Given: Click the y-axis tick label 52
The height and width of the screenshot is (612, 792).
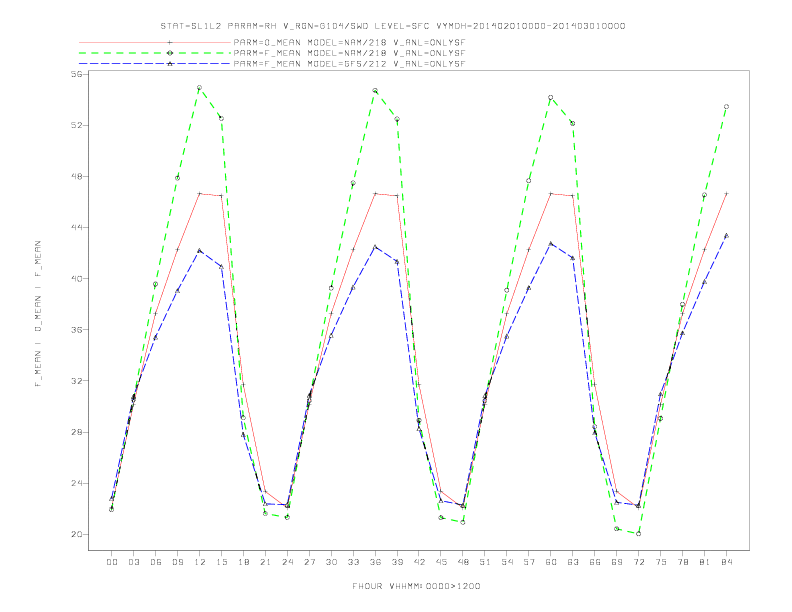Looking at the screenshot, I should pyautogui.click(x=78, y=125).
